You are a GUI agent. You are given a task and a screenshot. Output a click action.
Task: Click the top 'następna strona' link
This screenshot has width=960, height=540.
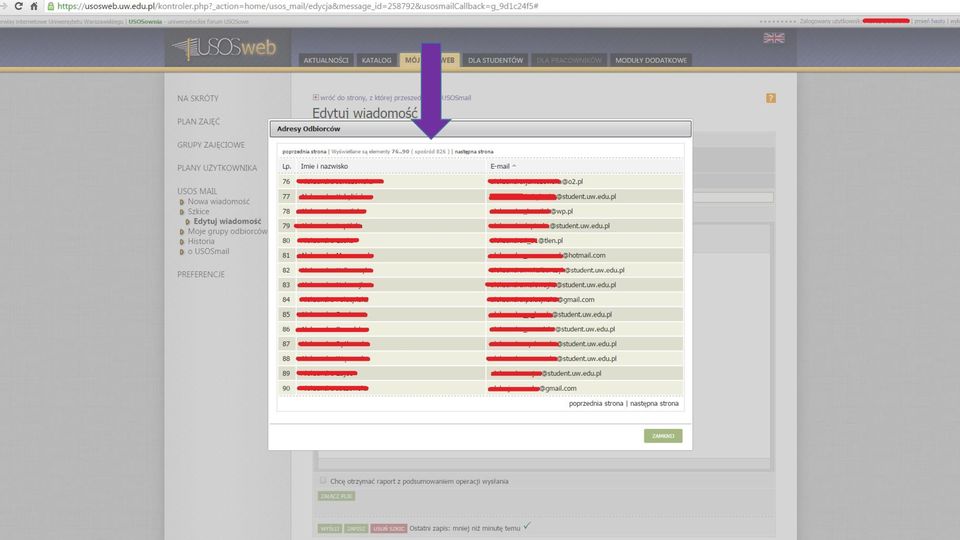click(x=474, y=151)
